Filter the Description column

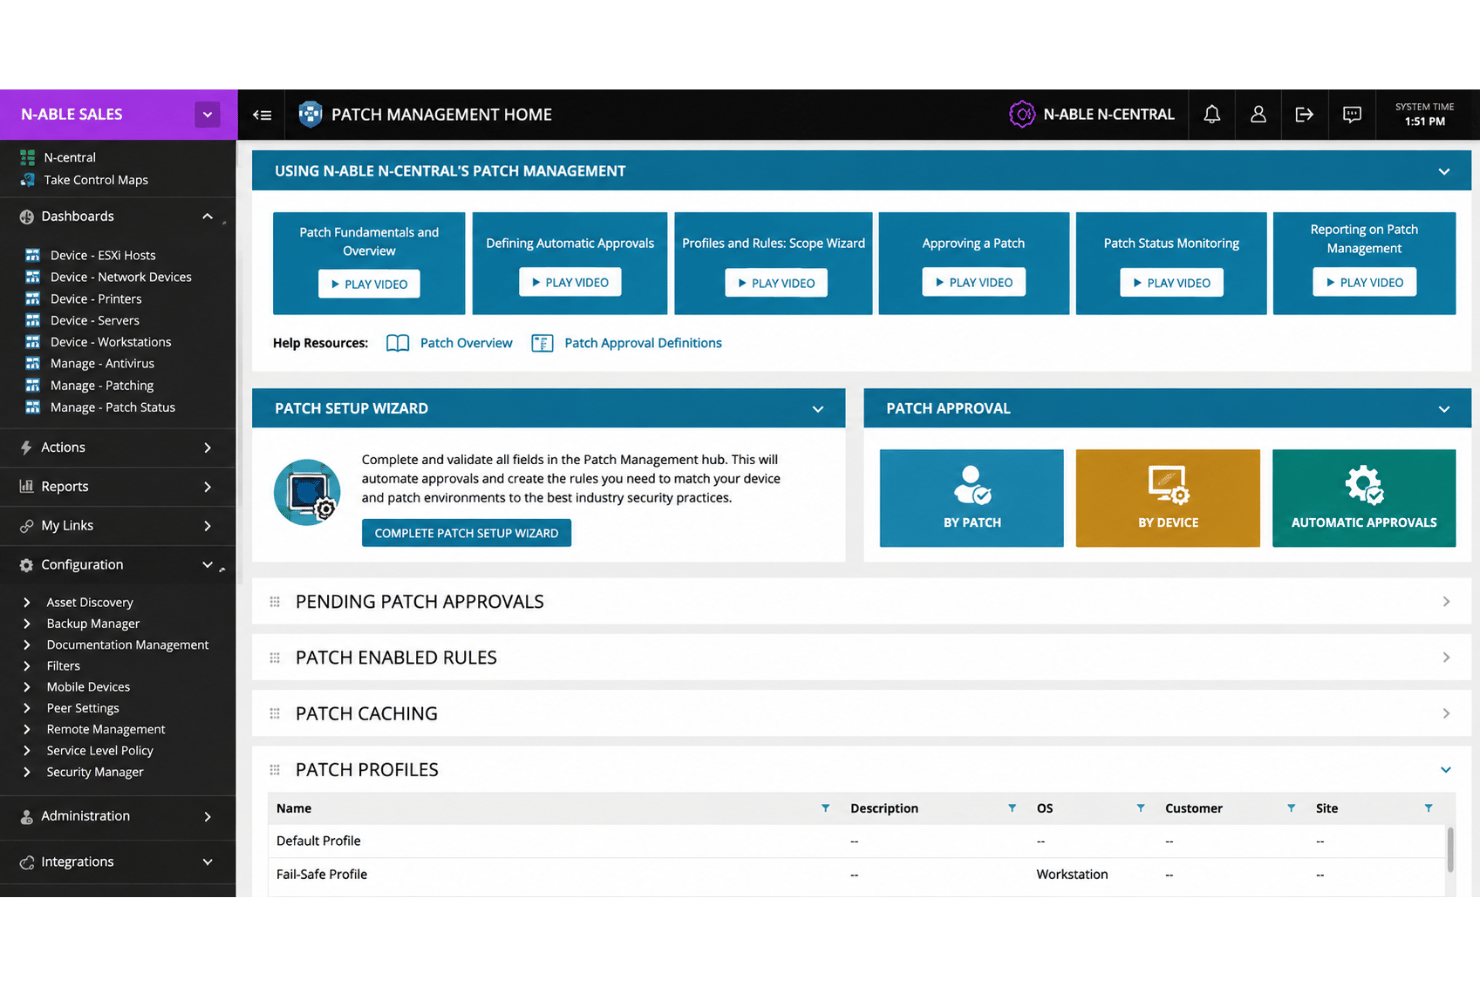pyautogui.click(x=1011, y=808)
